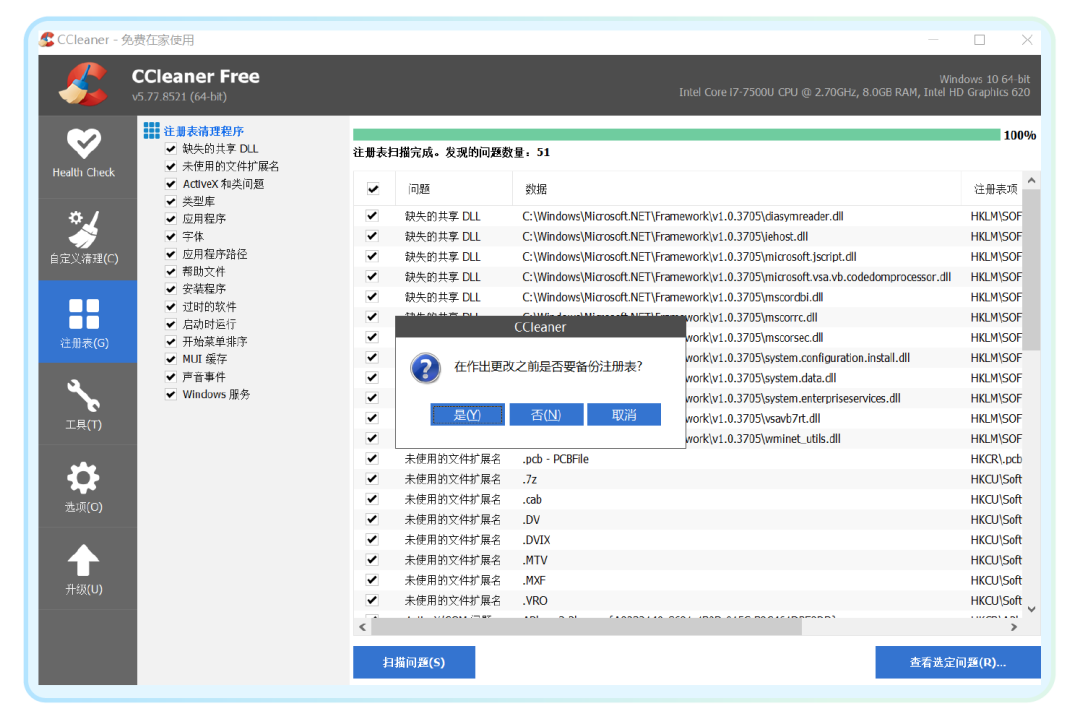Click the 注册表清理程序 heading
Screen dimensions: 1080x719
point(203,131)
